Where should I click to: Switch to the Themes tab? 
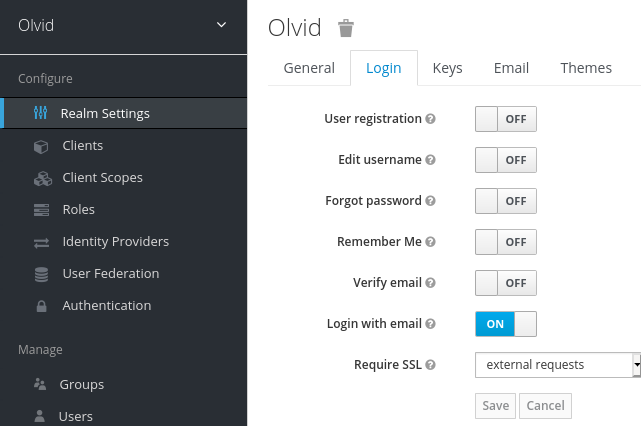586,68
